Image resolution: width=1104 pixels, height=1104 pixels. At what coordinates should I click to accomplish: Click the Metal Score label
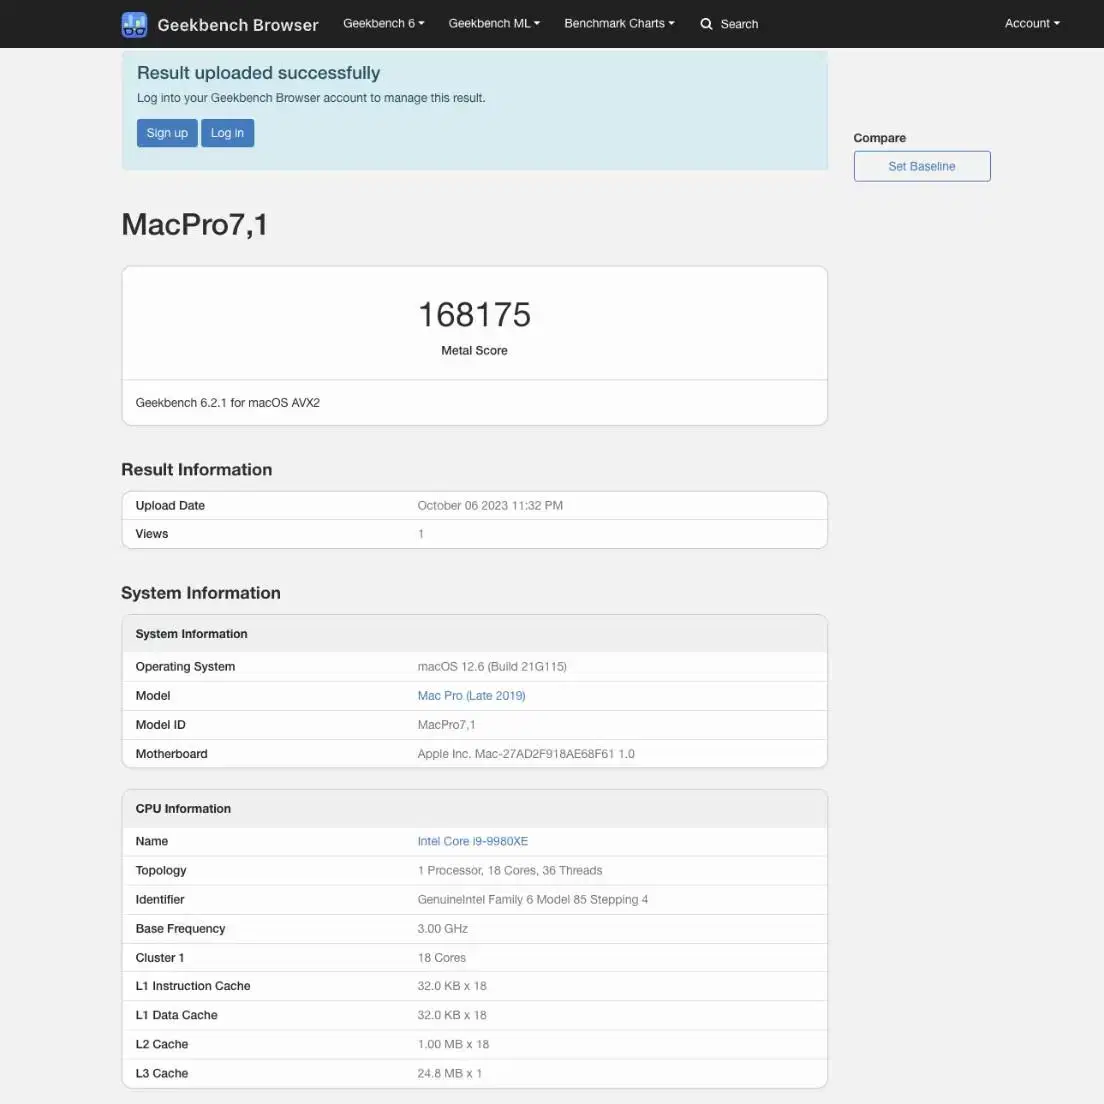(475, 351)
